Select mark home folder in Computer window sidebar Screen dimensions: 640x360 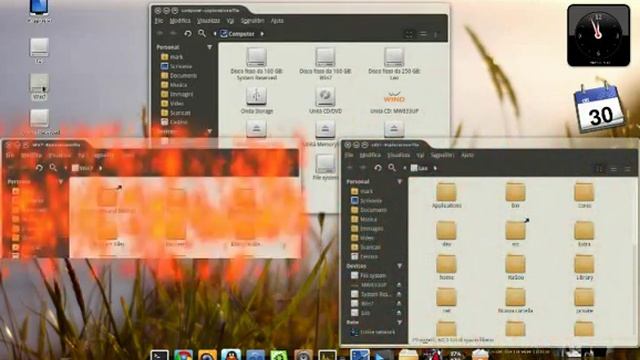tap(172, 57)
